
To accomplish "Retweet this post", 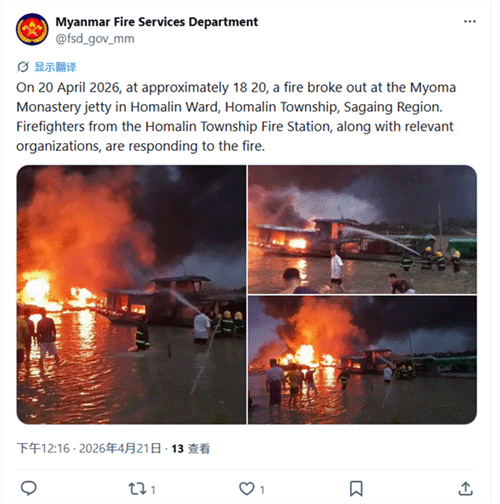I will (137, 489).
